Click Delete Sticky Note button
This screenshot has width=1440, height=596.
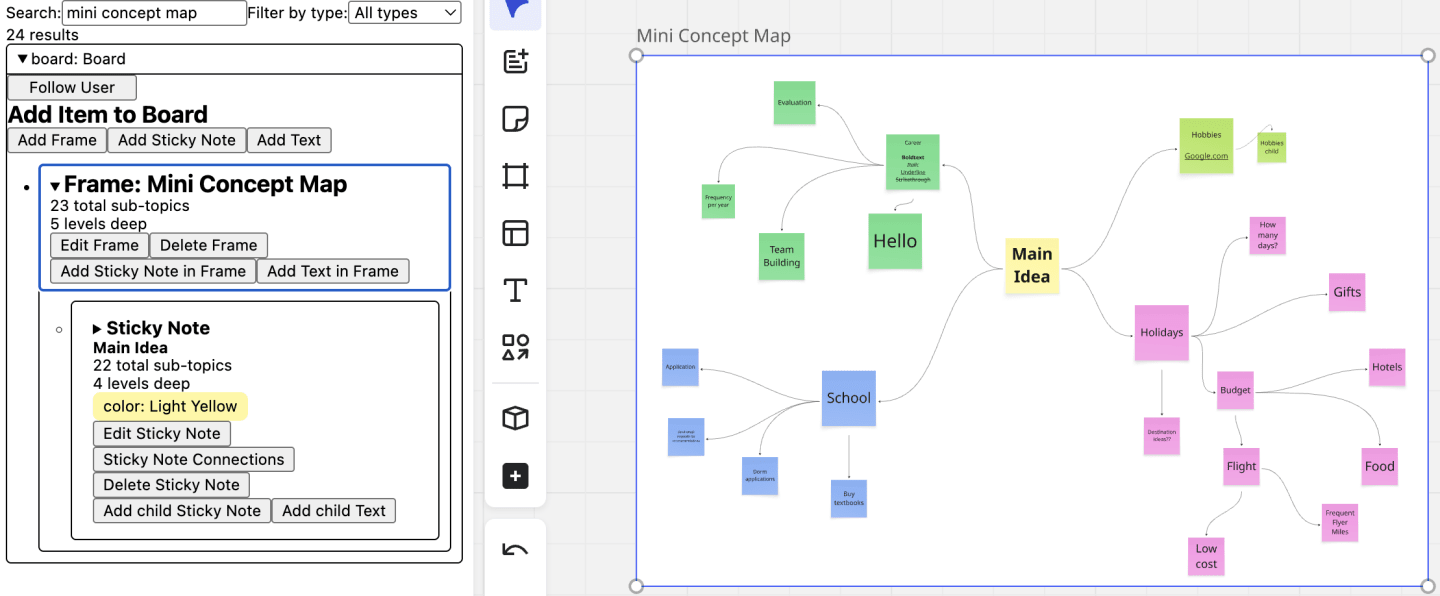point(171,485)
